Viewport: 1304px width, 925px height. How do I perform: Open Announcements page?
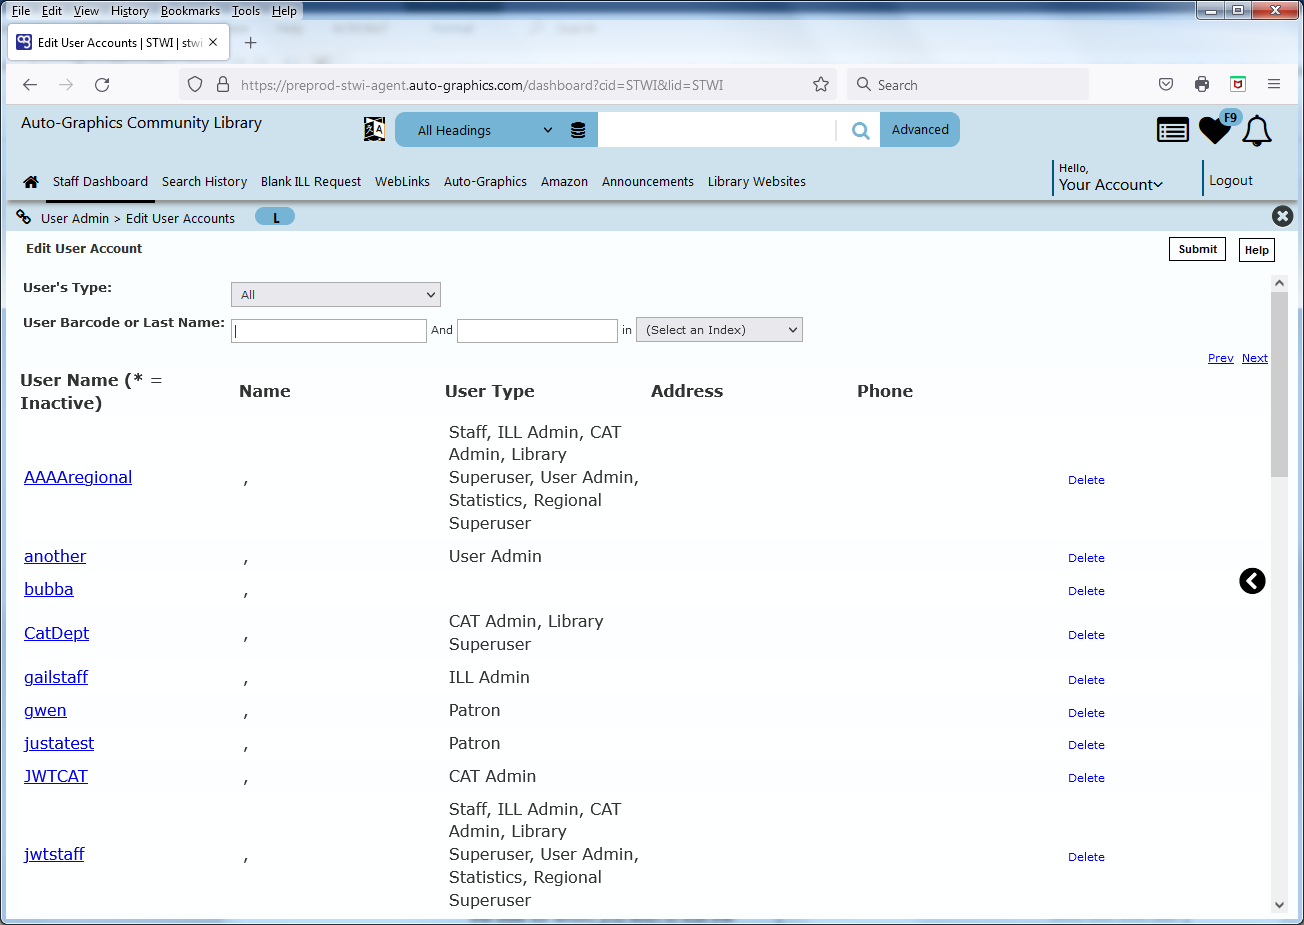tap(648, 182)
